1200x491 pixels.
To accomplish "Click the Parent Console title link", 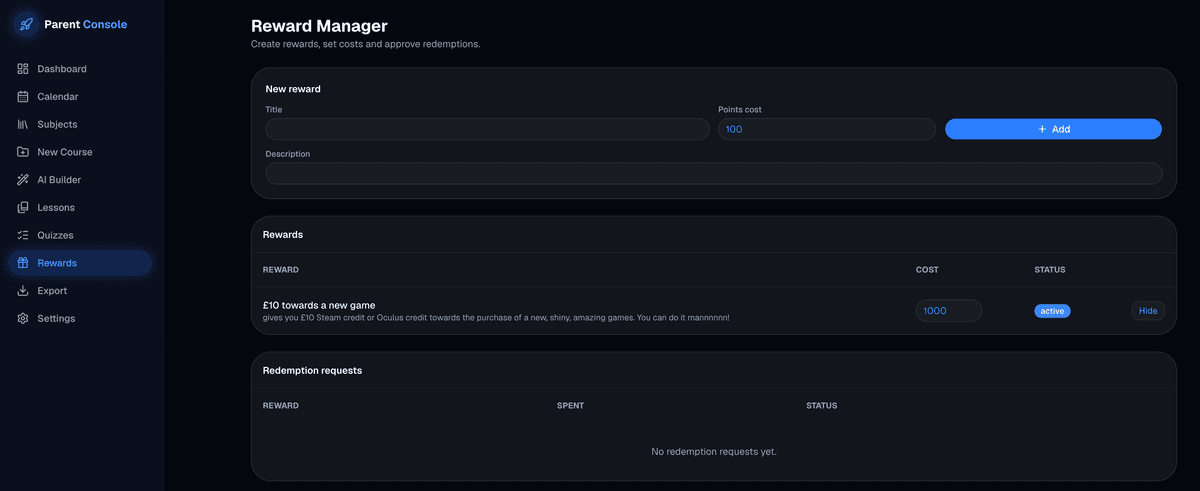I will [x=86, y=24].
